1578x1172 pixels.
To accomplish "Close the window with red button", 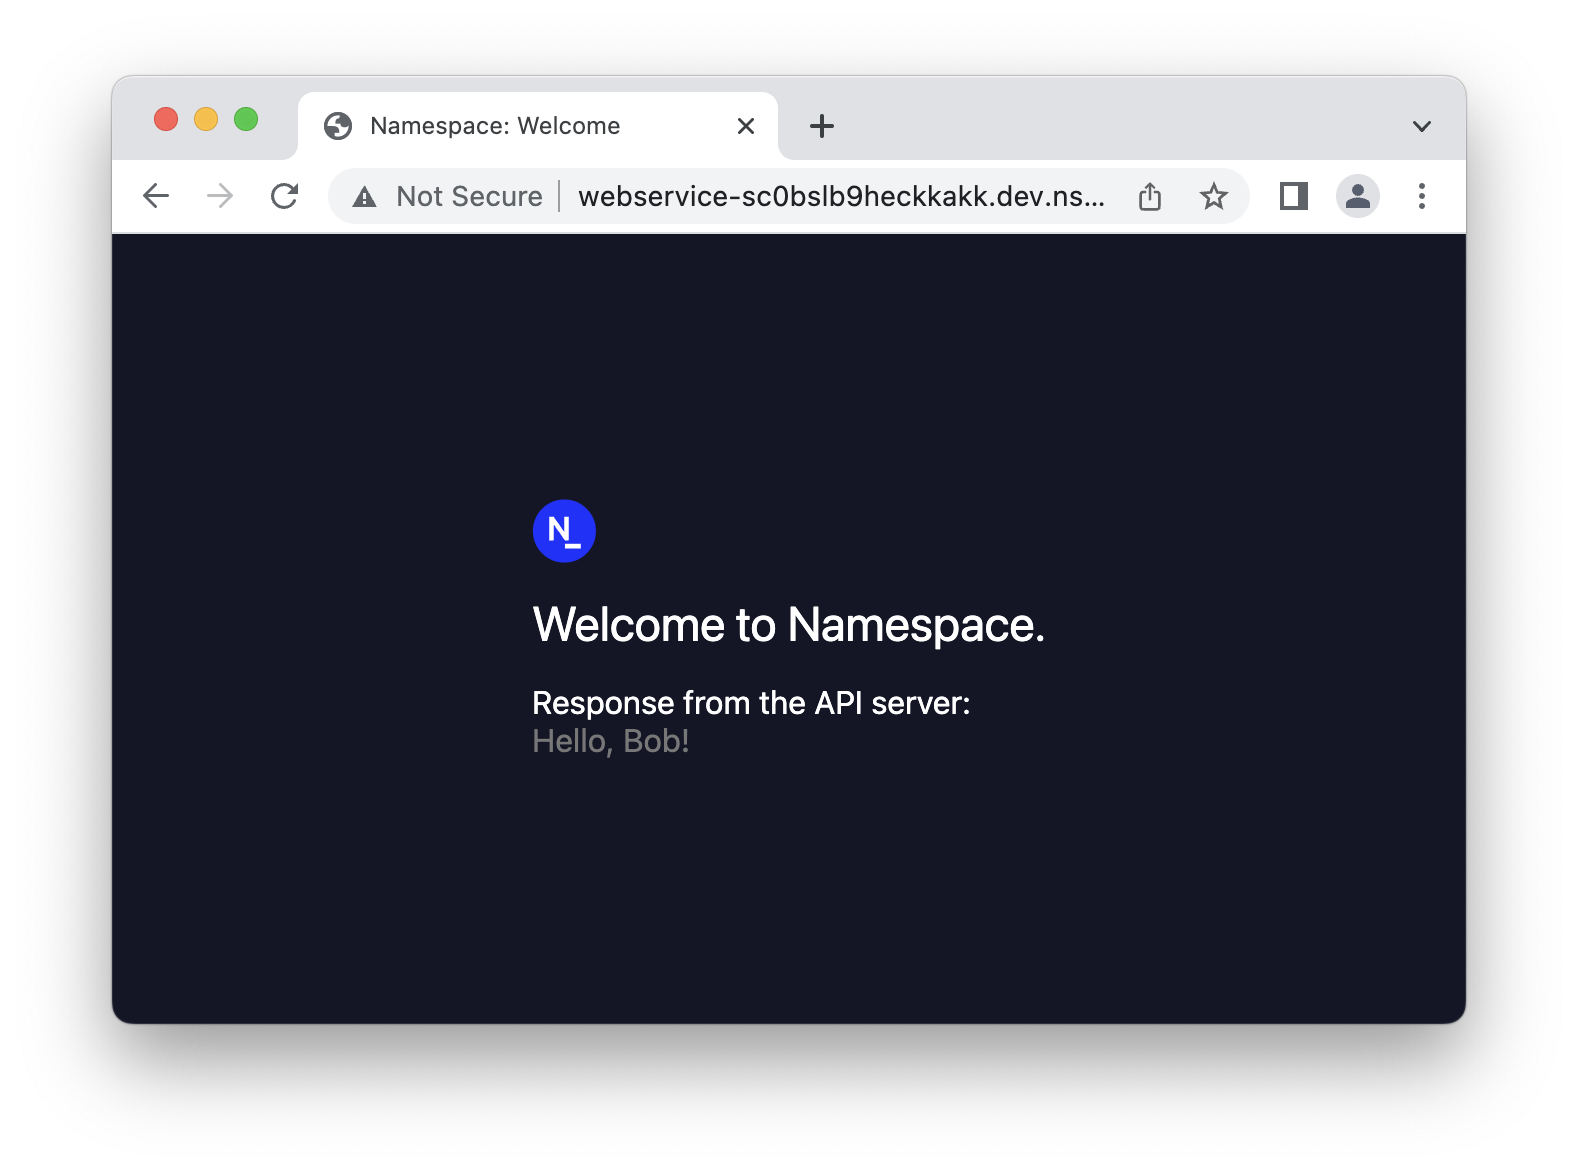I will point(166,119).
